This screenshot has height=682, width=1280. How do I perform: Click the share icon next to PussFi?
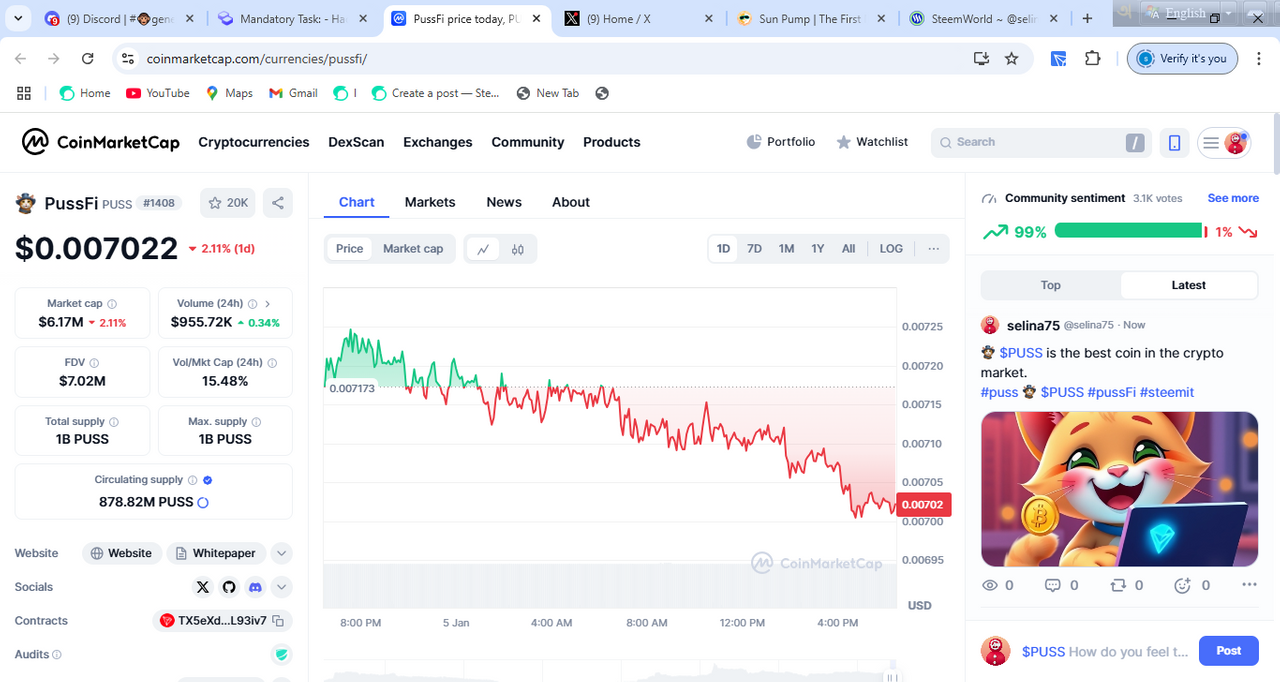click(278, 203)
